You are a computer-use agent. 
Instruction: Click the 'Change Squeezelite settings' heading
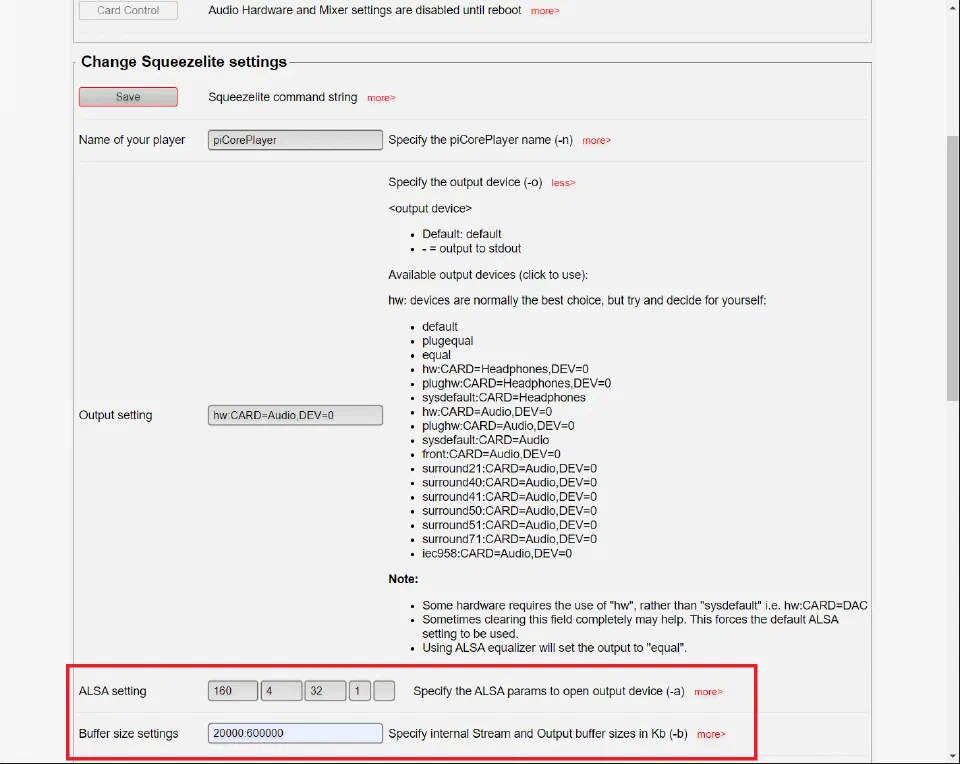click(x=184, y=62)
